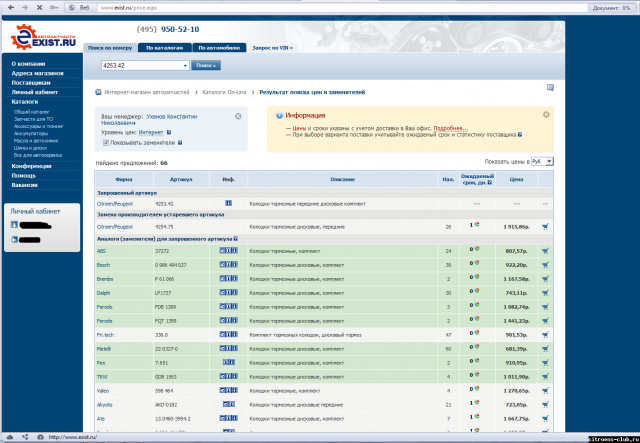Switch to По автомобилю tab
The height and width of the screenshot is (443, 640).
coord(217,47)
